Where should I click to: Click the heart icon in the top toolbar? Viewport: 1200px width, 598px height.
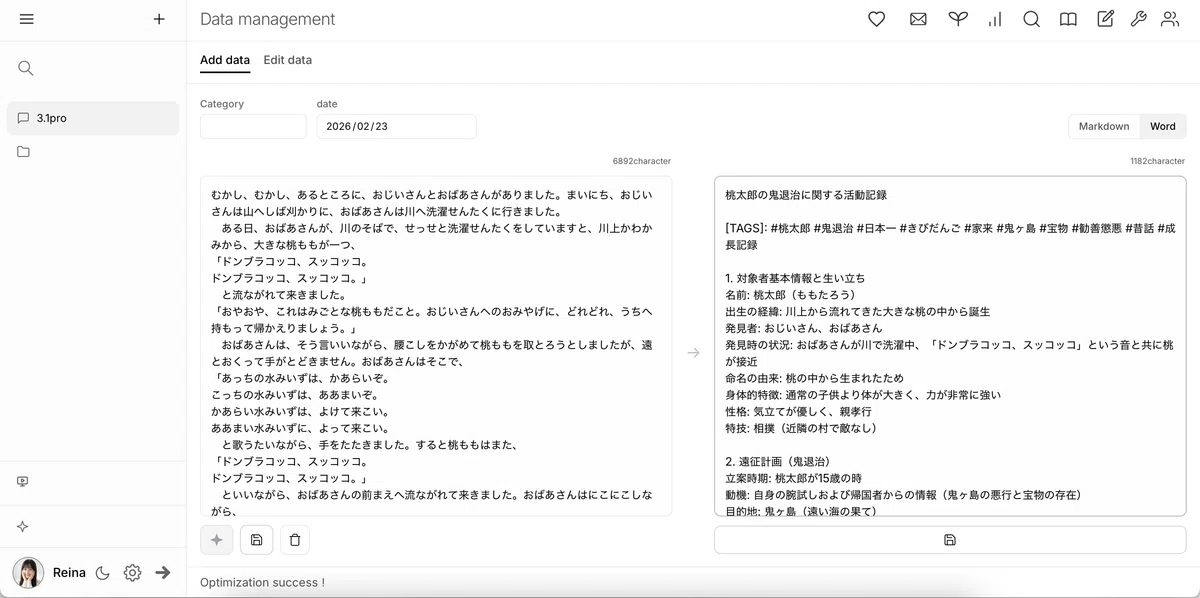coord(877,19)
